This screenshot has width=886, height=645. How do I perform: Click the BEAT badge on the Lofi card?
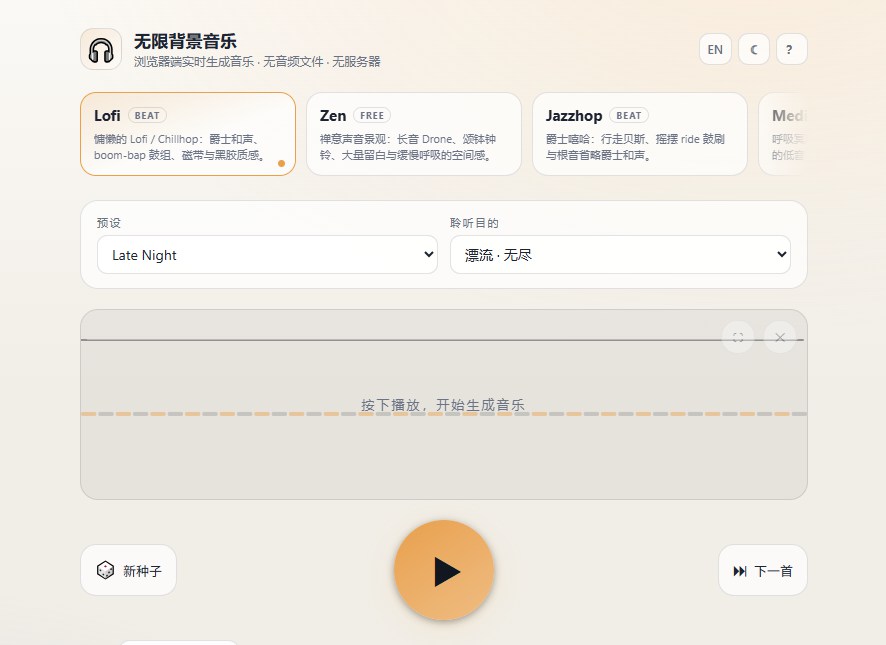[x=147, y=115]
